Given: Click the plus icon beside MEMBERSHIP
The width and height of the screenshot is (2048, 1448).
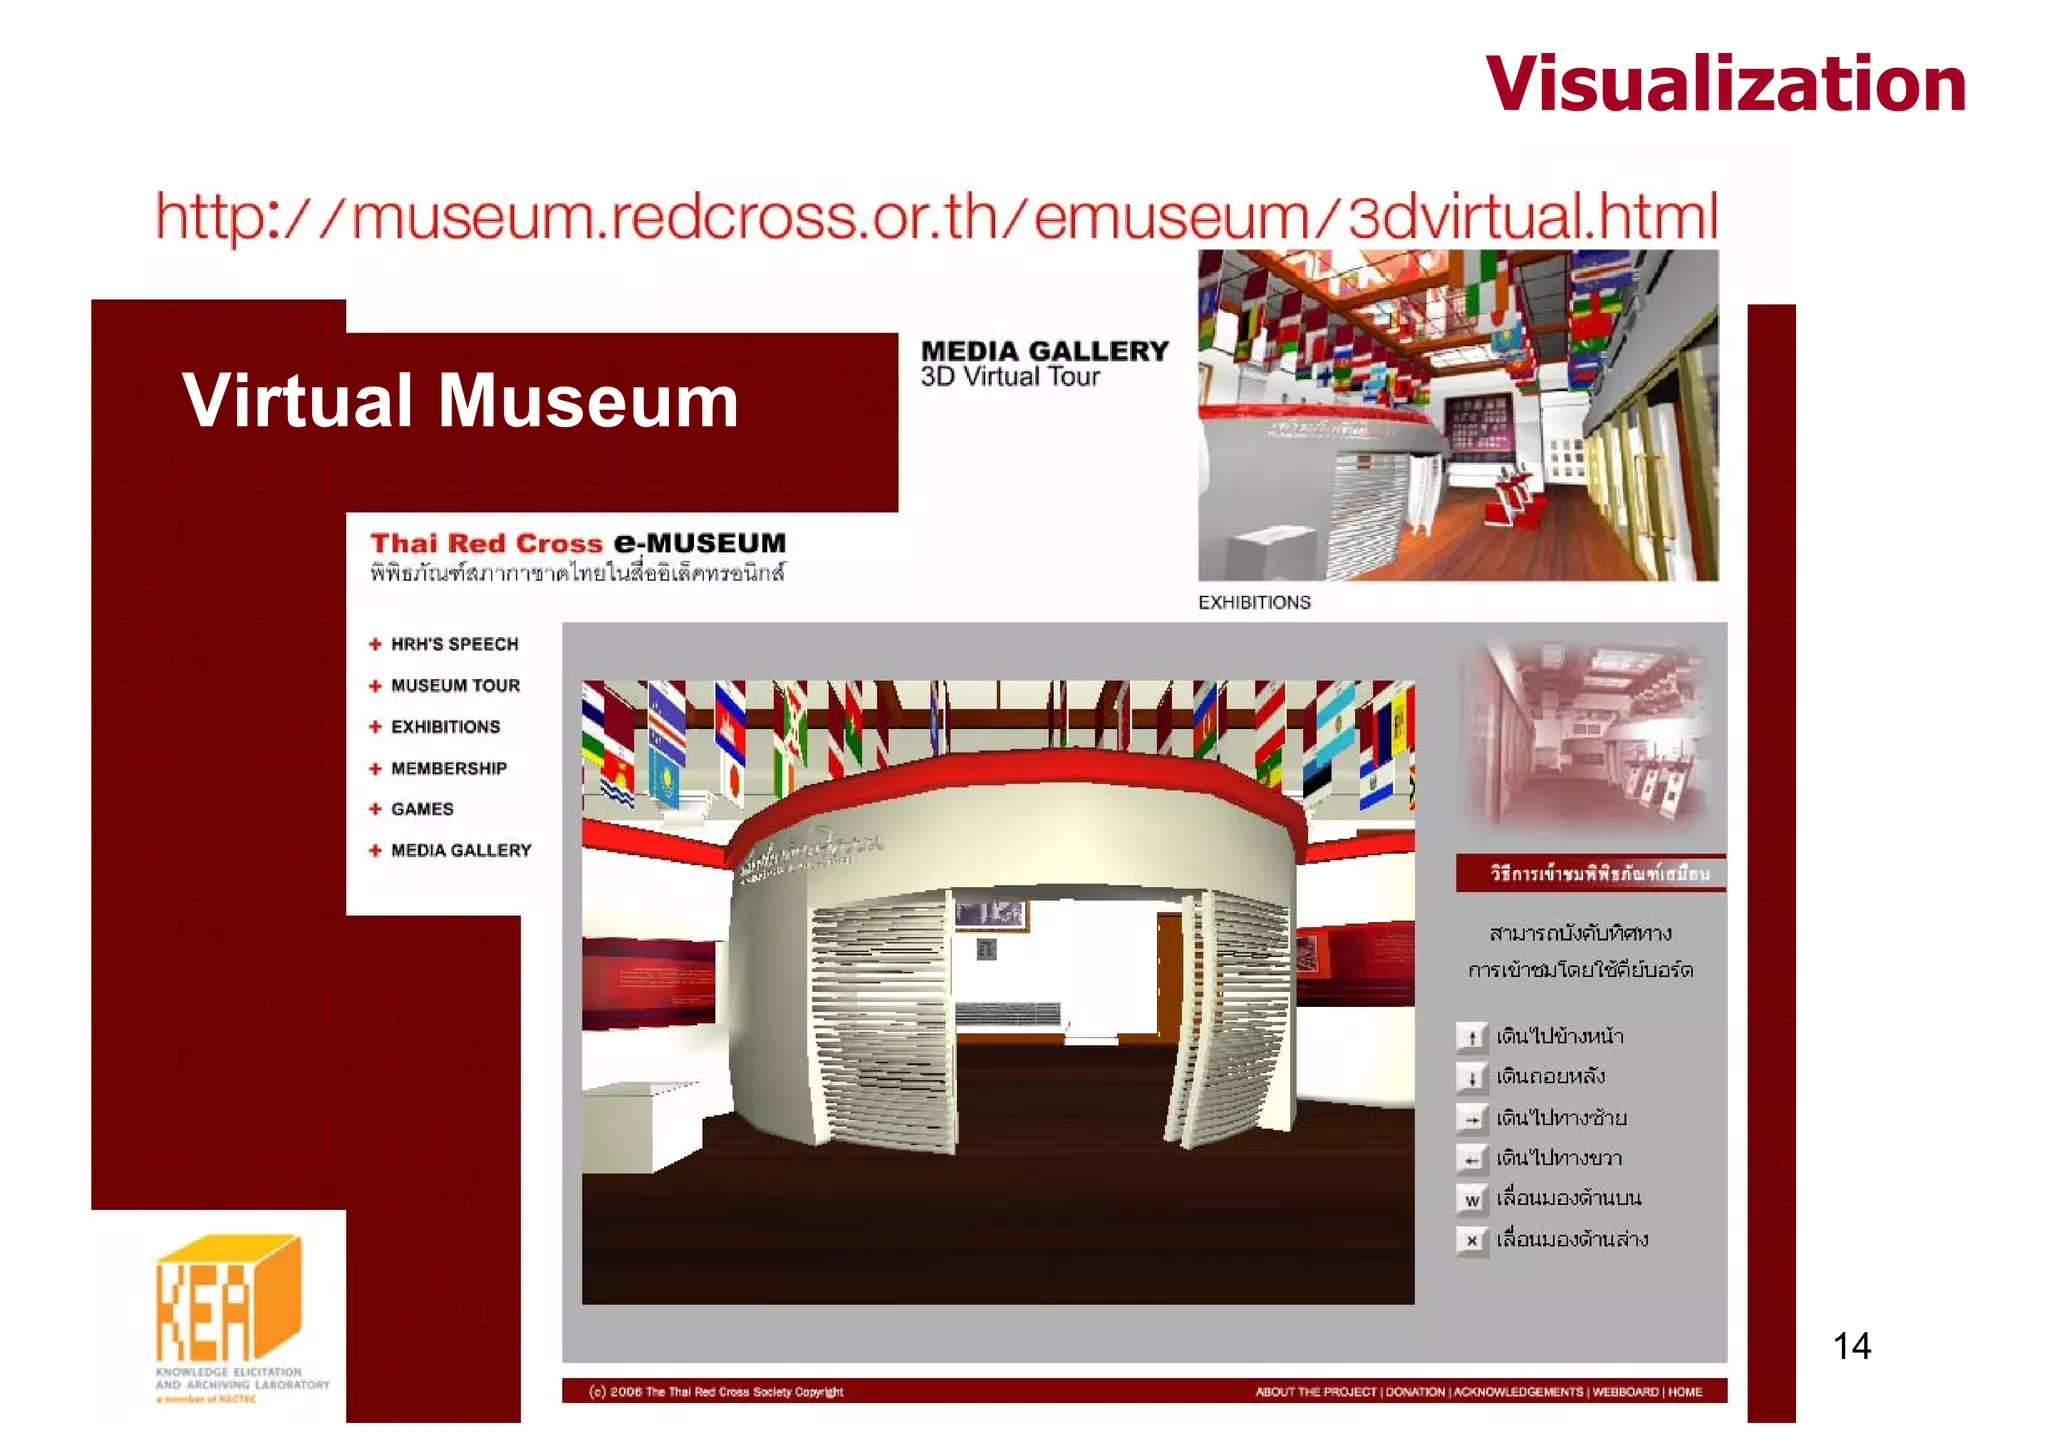Looking at the screenshot, I should (x=375, y=769).
